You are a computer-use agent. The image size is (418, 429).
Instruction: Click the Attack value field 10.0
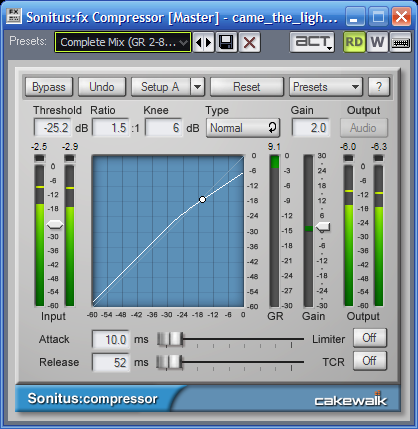111,340
